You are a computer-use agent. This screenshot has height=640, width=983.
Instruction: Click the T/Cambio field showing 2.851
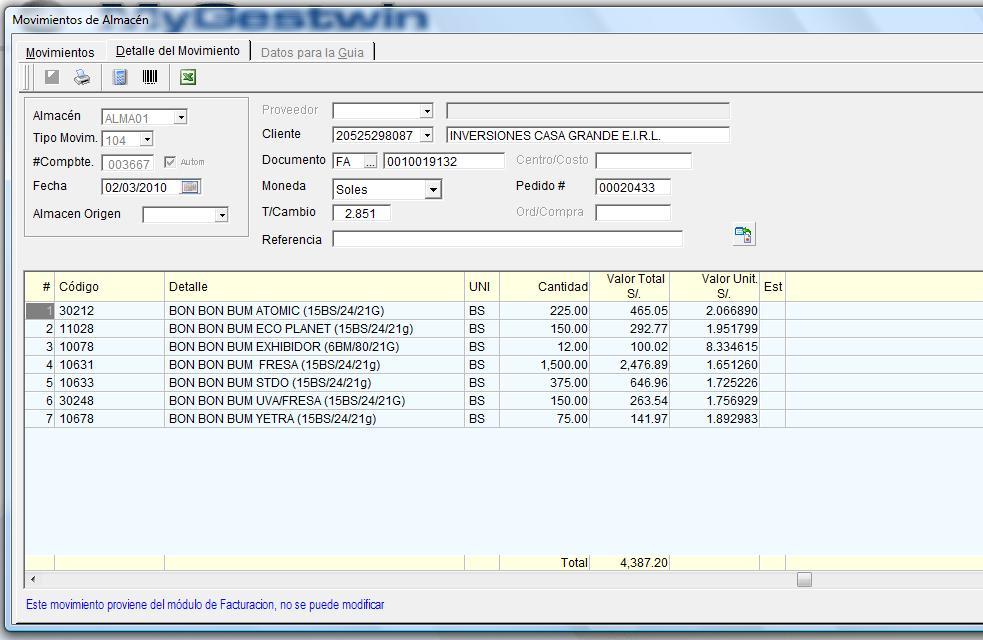tap(361, 213)
